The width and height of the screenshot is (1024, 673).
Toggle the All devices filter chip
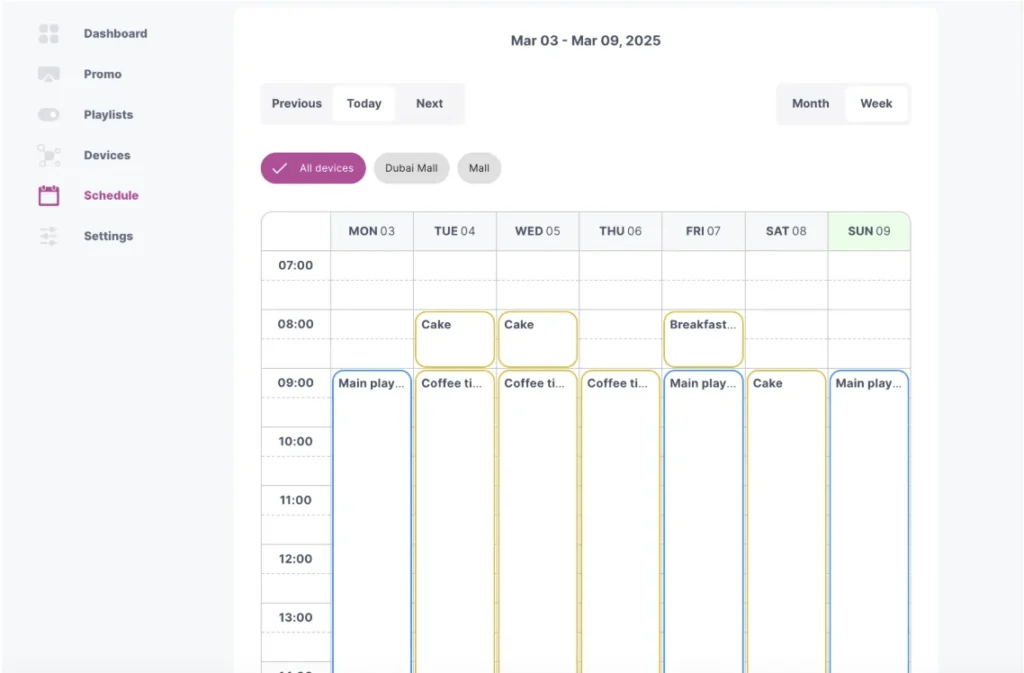(x=313, y=168)
